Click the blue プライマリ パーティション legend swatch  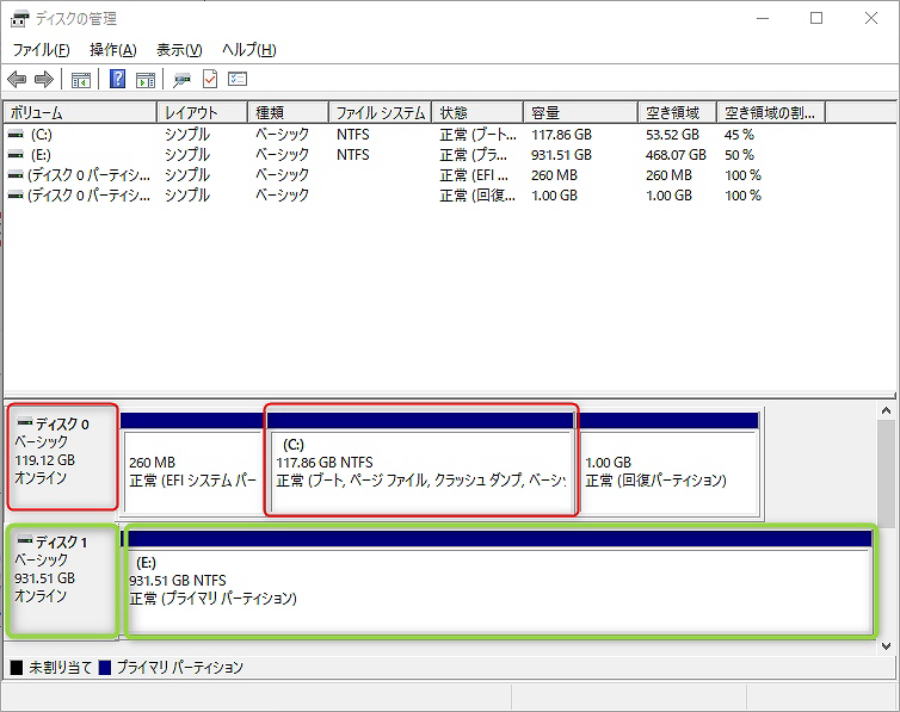click(x=104, y=667)
